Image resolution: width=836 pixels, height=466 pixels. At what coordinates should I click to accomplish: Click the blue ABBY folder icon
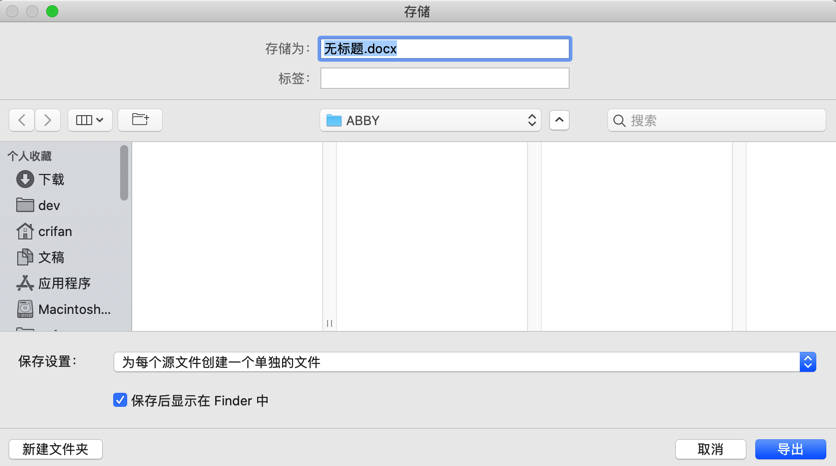[334, 120]
